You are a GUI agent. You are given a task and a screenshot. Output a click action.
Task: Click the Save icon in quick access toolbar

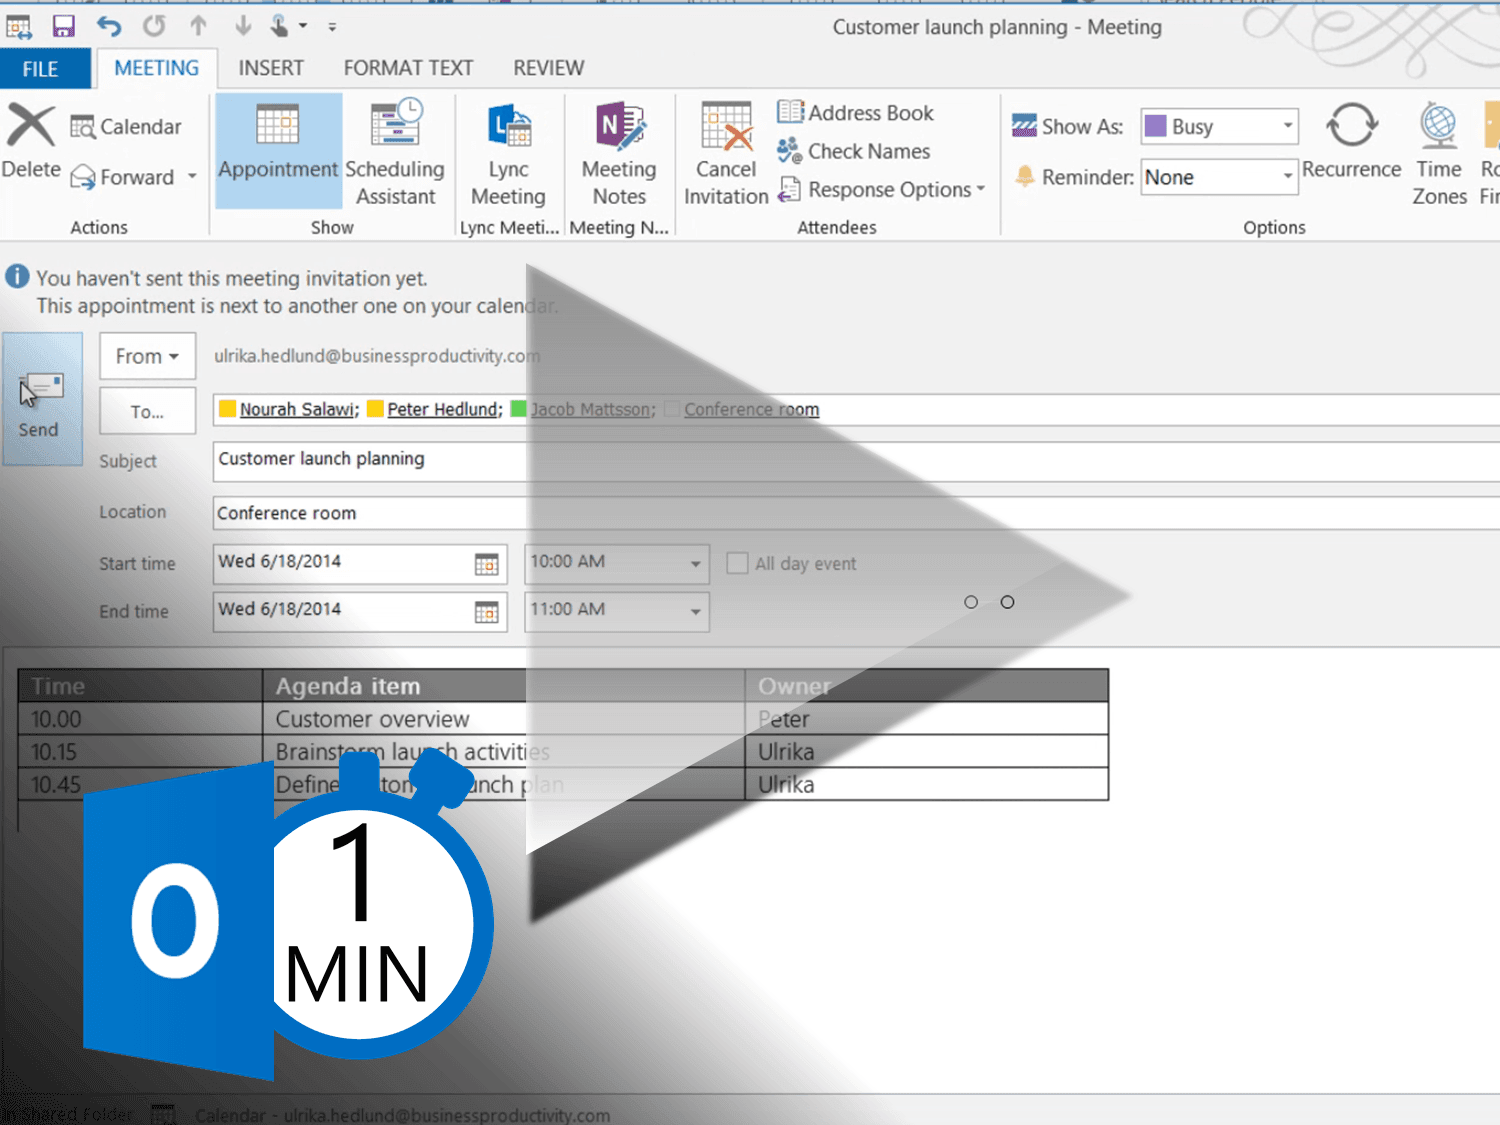coord(63,26)
